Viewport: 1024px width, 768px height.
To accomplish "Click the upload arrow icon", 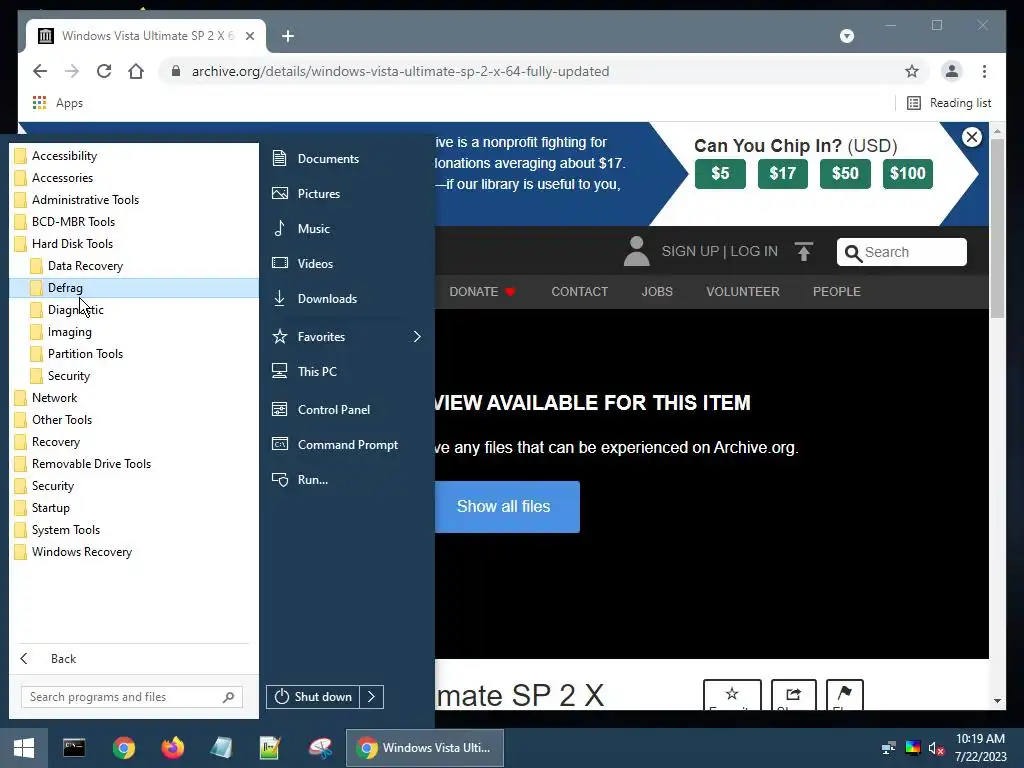I will (x=804, y=251).
